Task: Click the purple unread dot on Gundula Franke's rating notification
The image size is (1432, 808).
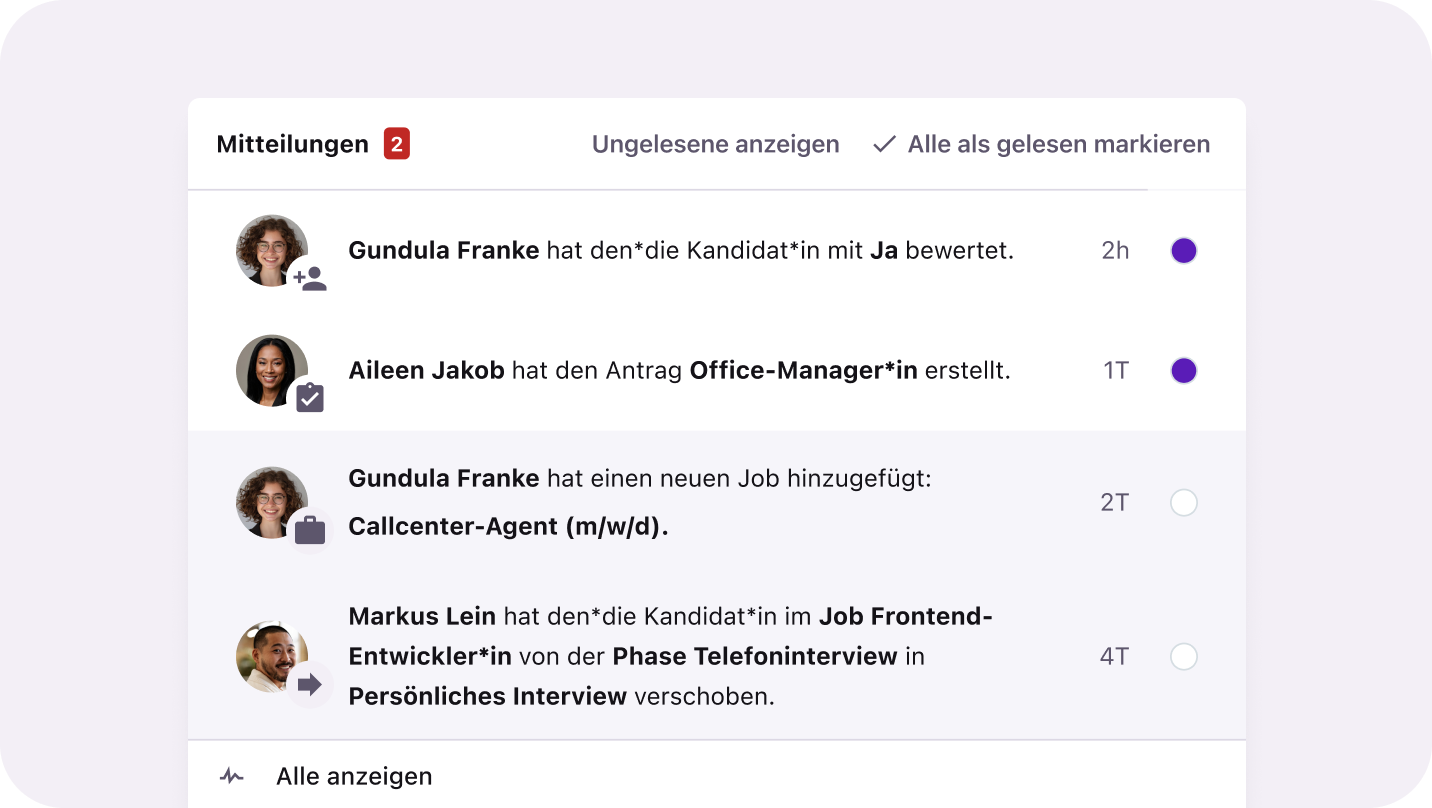Action: pos(1184,251)
